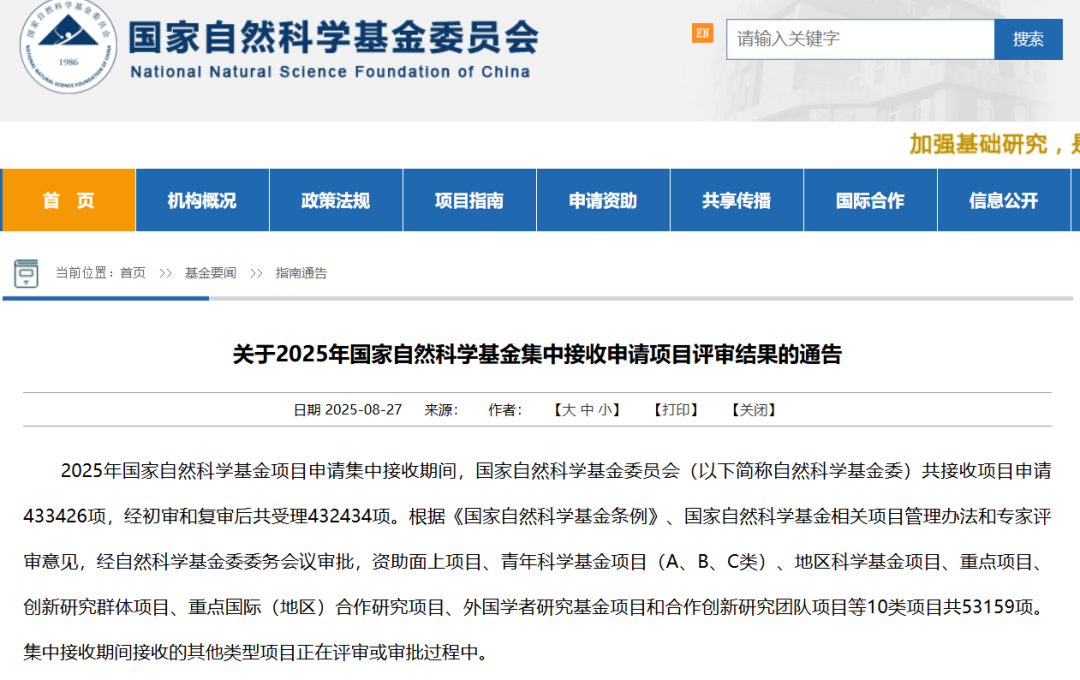Click the figure 53159项 in the article

coord(997,607)
